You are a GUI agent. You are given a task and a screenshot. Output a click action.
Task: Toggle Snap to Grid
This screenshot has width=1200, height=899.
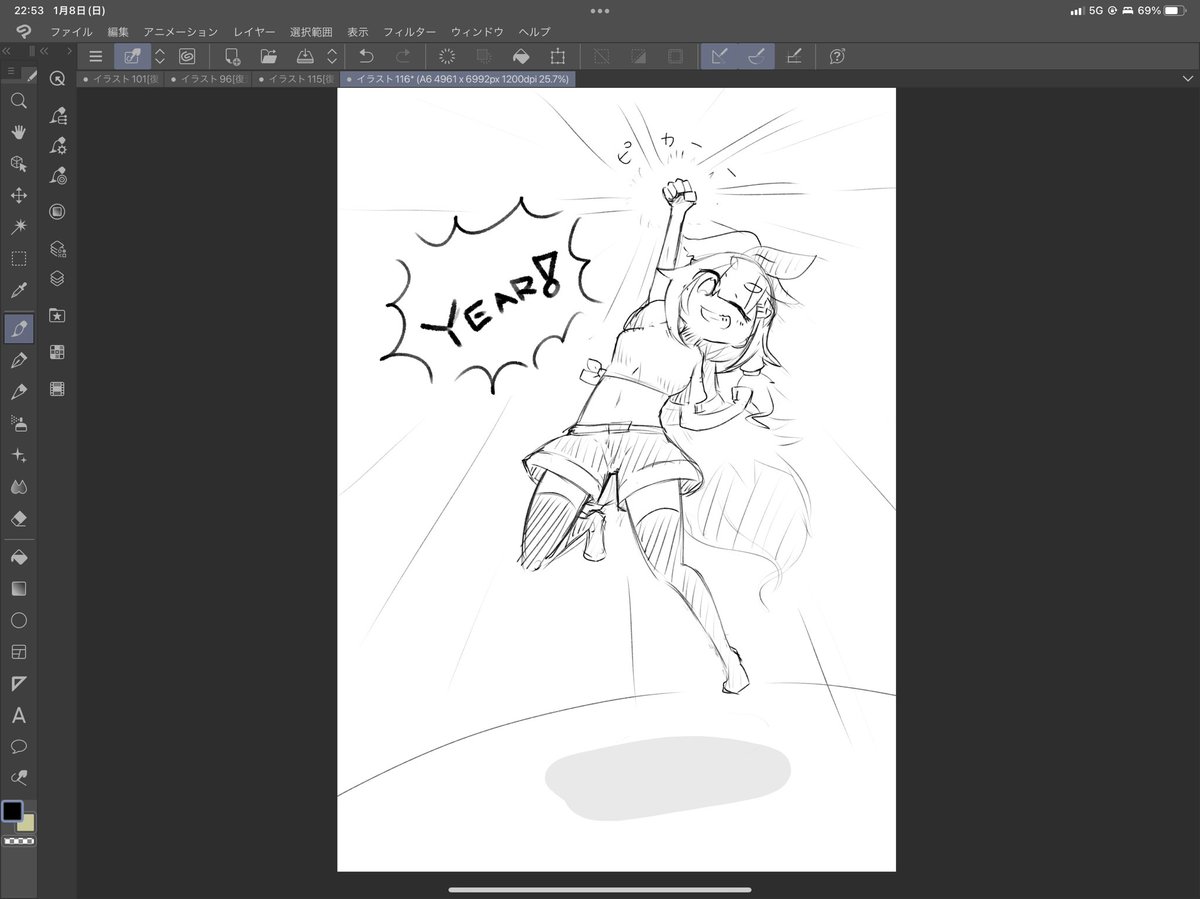[x=794, y=56]
